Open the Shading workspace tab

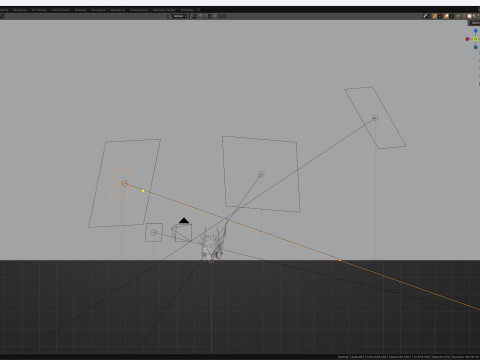[80, 10]
